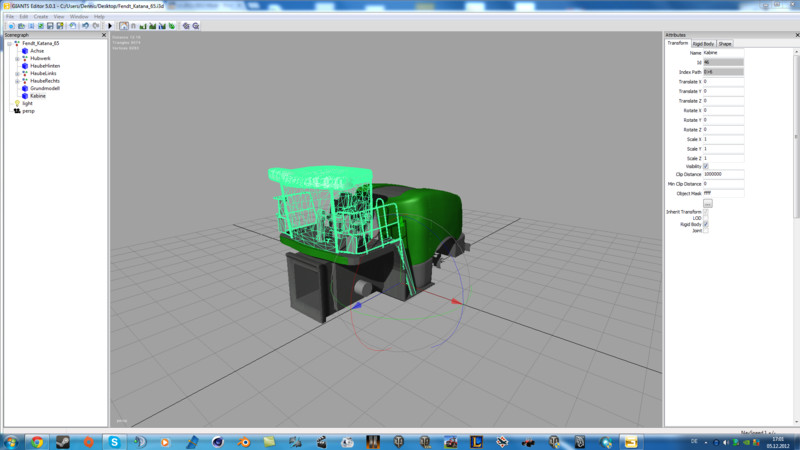Viewport: 800px width, 450px height.
Task: Click the second green terrain tool icon
Action: click(153, 26)
